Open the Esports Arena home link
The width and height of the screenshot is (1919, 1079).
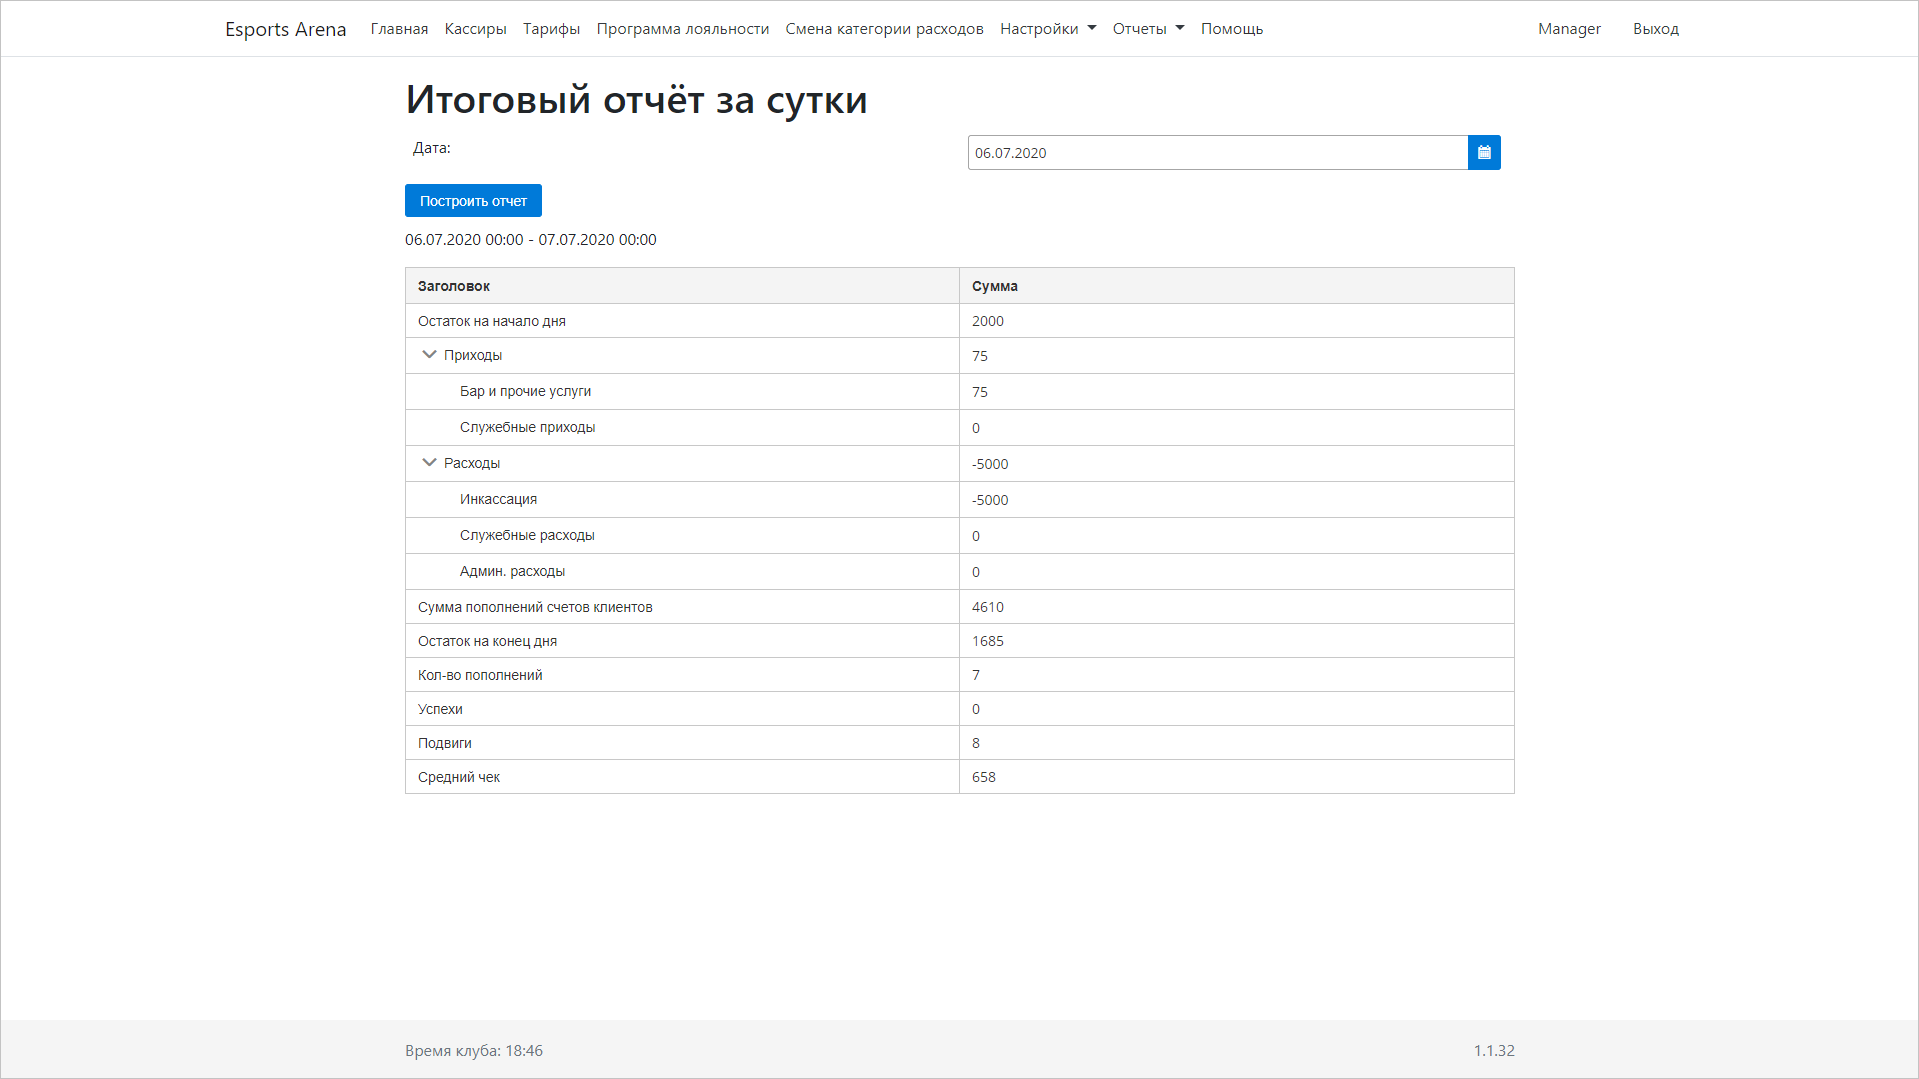coord(286,28)
